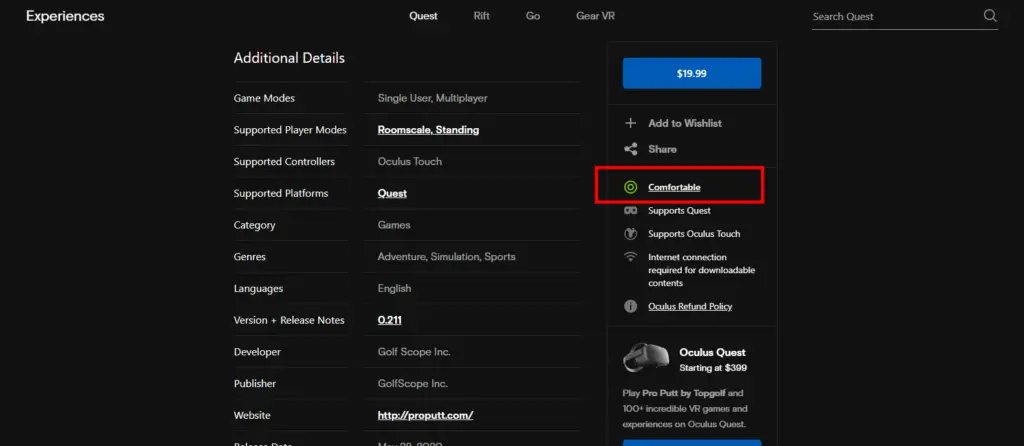1024x446 pixels.
Task: Switch to the Go tab
Action: click(533, 16)
